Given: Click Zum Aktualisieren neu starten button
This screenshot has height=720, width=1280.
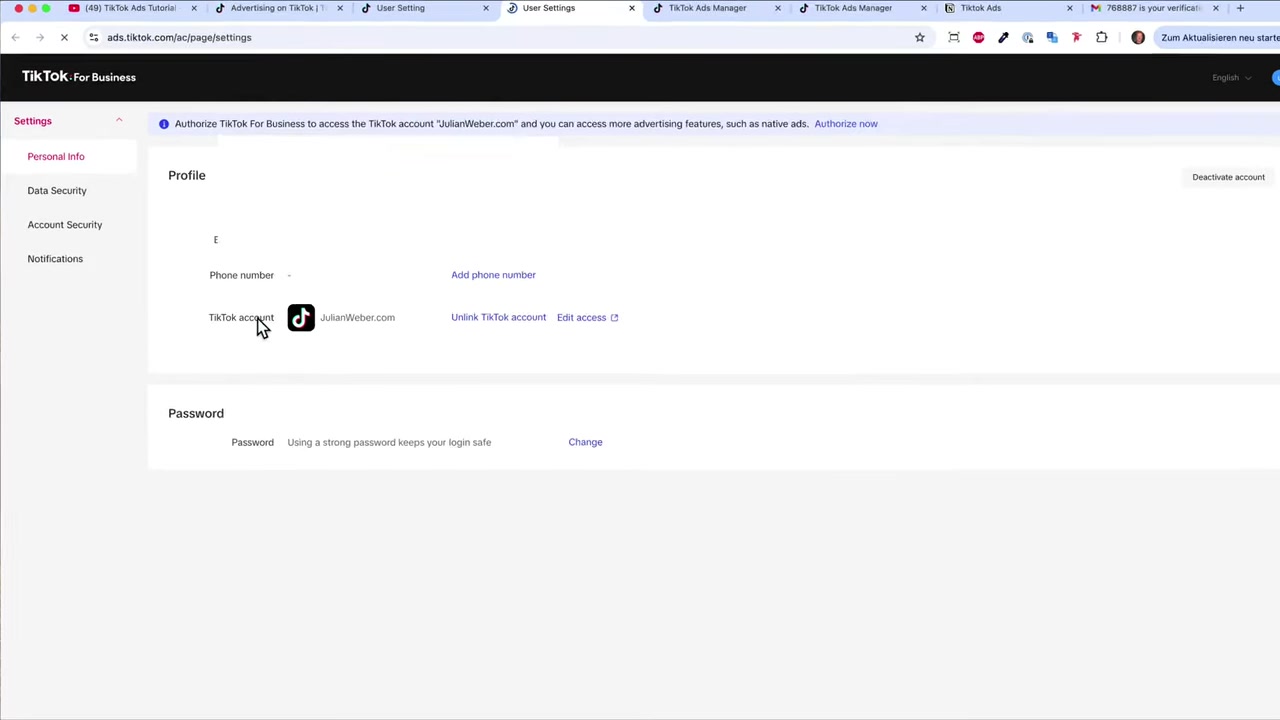Looking at the screenshot, I should click(x=1218, y=38).
